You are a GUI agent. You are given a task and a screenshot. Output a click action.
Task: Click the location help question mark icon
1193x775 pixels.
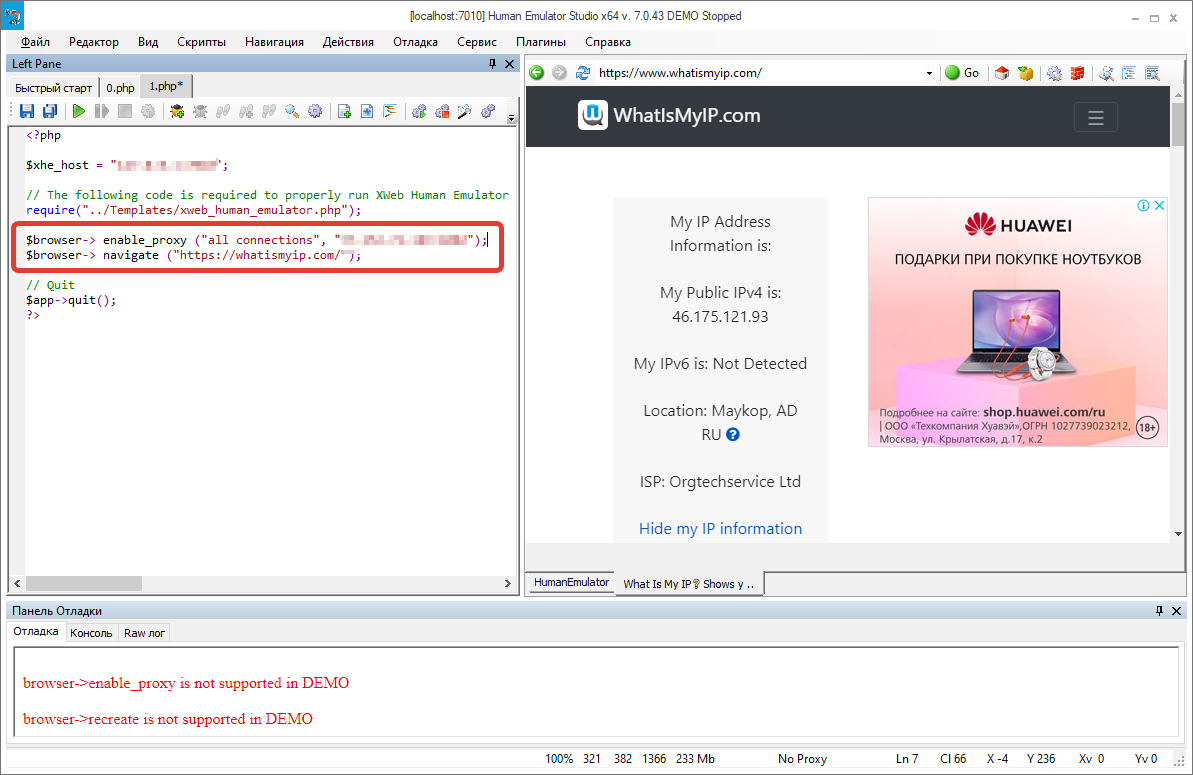pyautogui.click(x=733, y=434)
